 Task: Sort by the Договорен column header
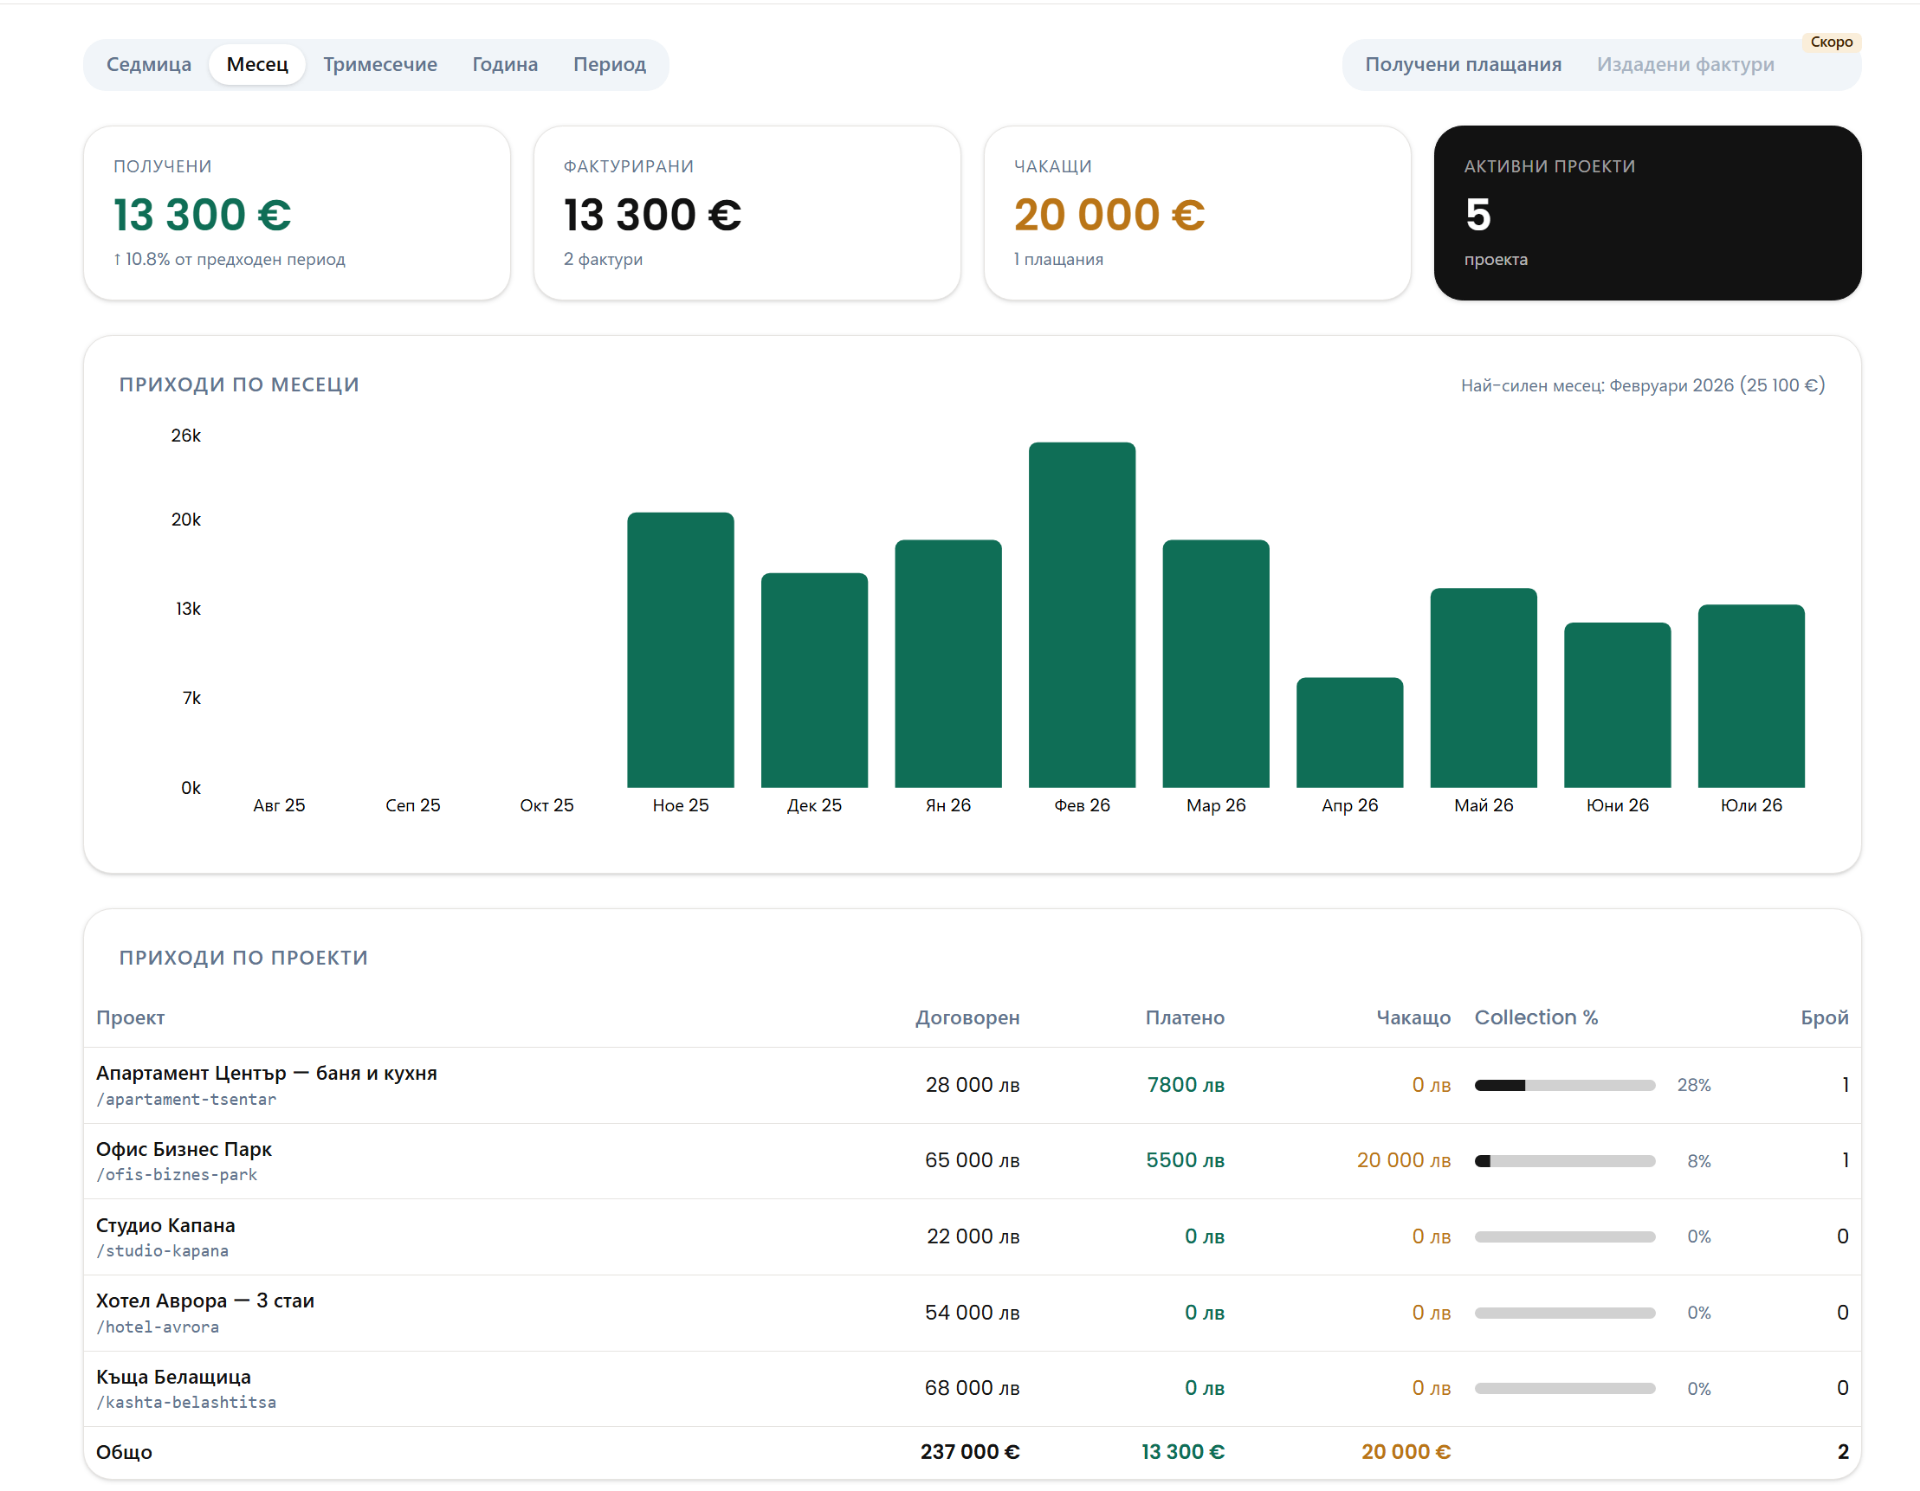[x=967, y=1018]
